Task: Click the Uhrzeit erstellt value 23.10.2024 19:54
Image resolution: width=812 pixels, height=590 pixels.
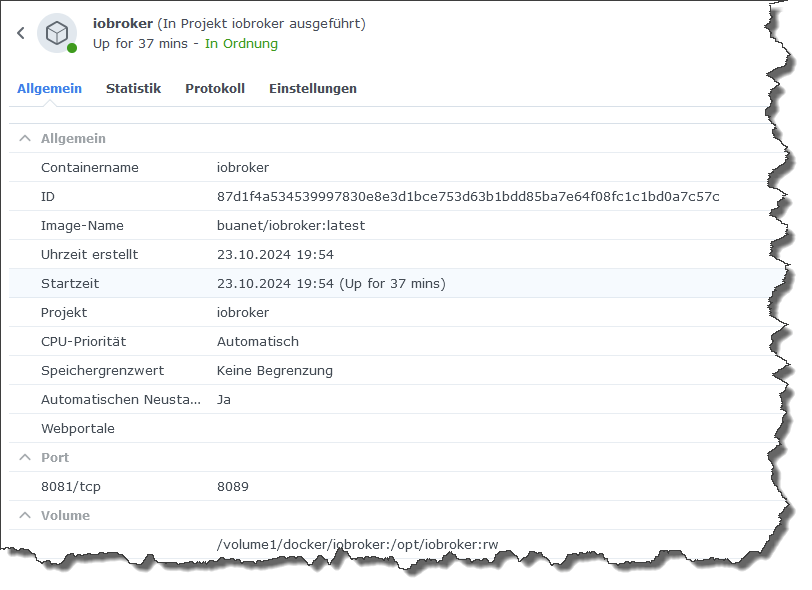Action: (x=276, y=255)
